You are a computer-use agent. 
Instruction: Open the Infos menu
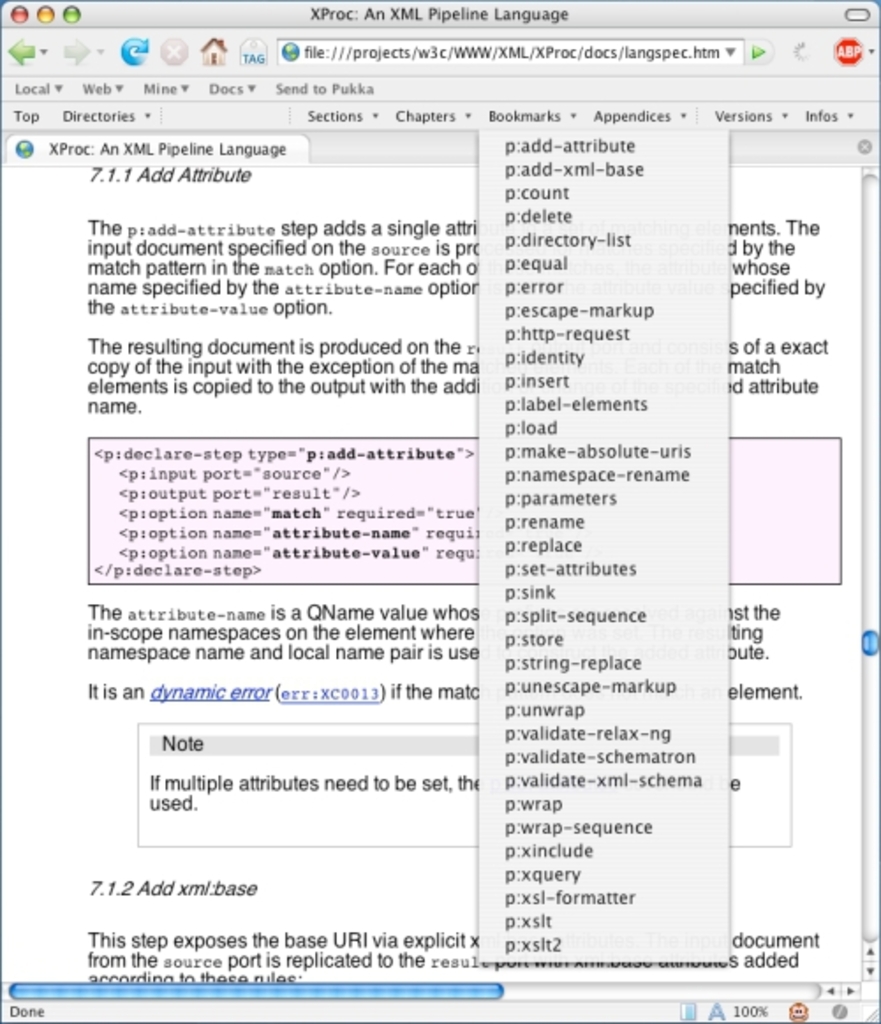(x=829, y=116)
